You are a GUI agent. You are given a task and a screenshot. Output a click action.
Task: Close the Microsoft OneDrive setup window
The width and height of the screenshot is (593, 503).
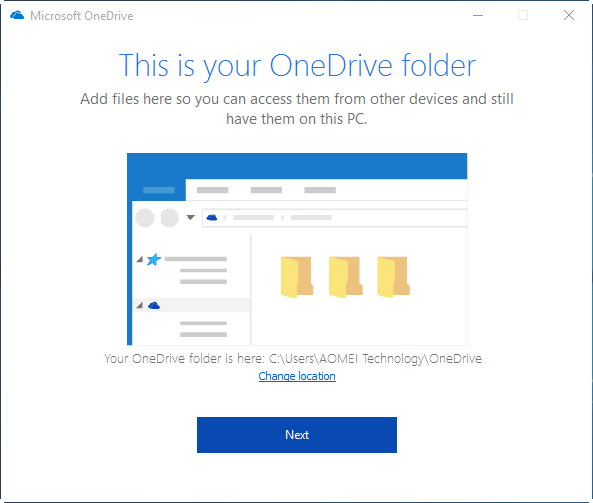coord(569,16)
